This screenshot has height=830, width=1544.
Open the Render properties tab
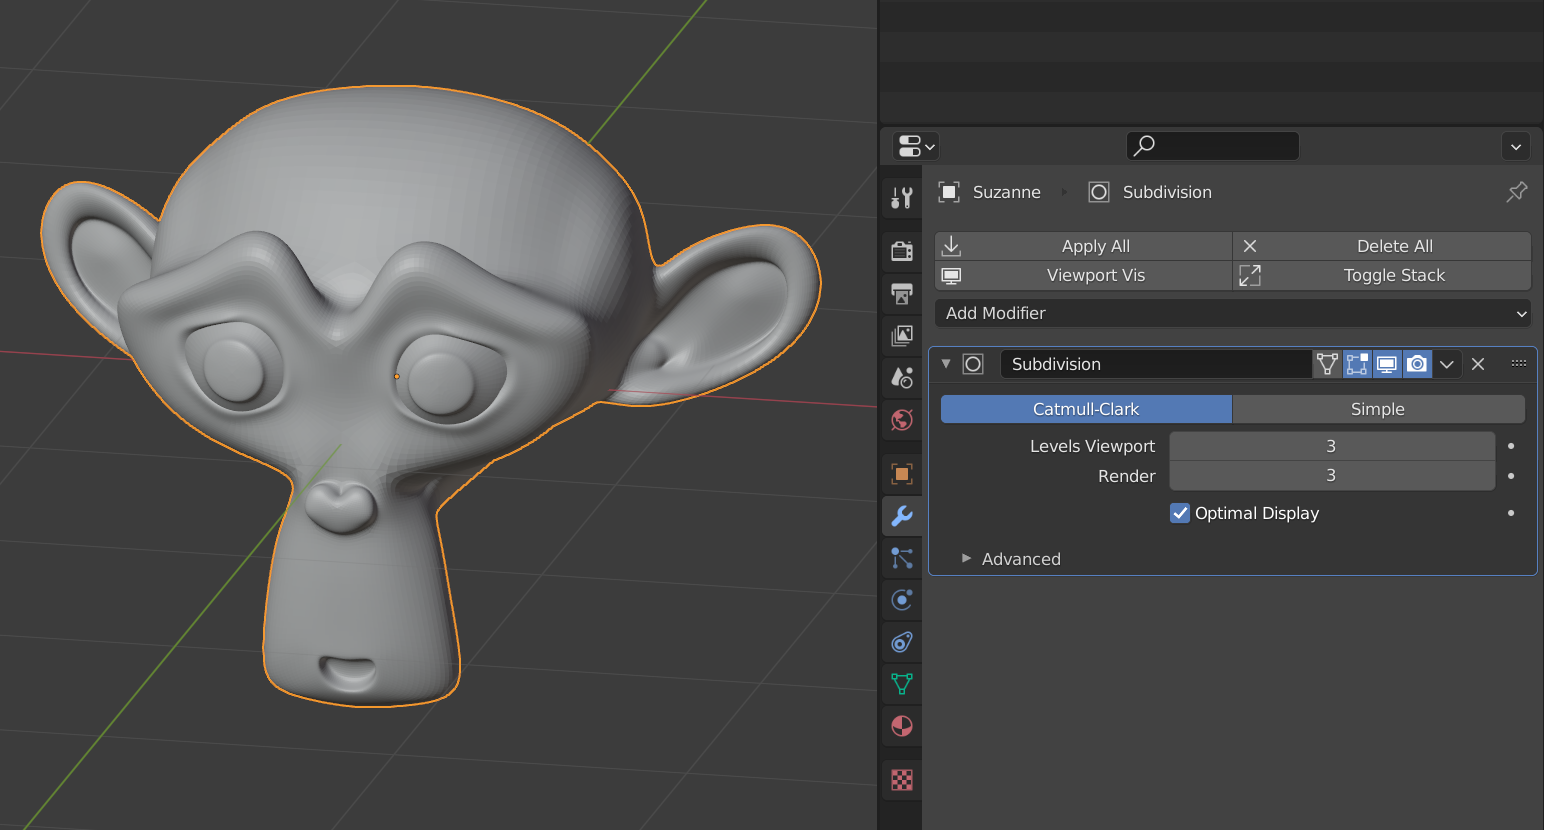902,250
